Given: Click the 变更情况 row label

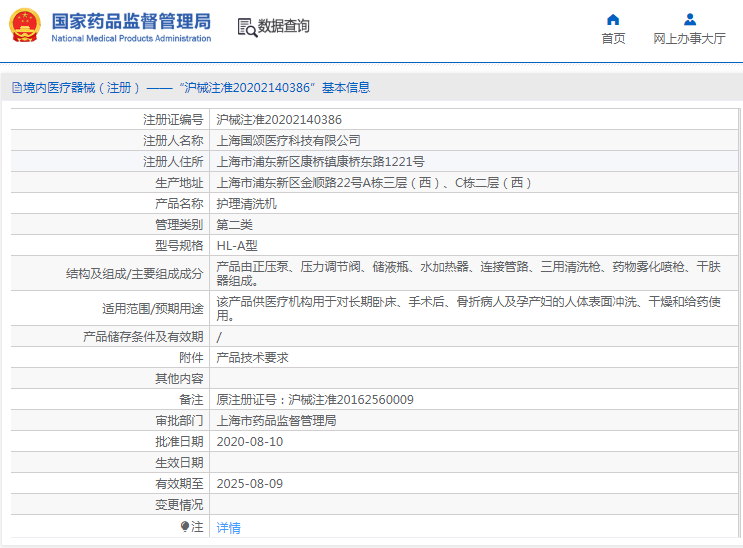Looking at the screenshot, I should coord(179,505).
